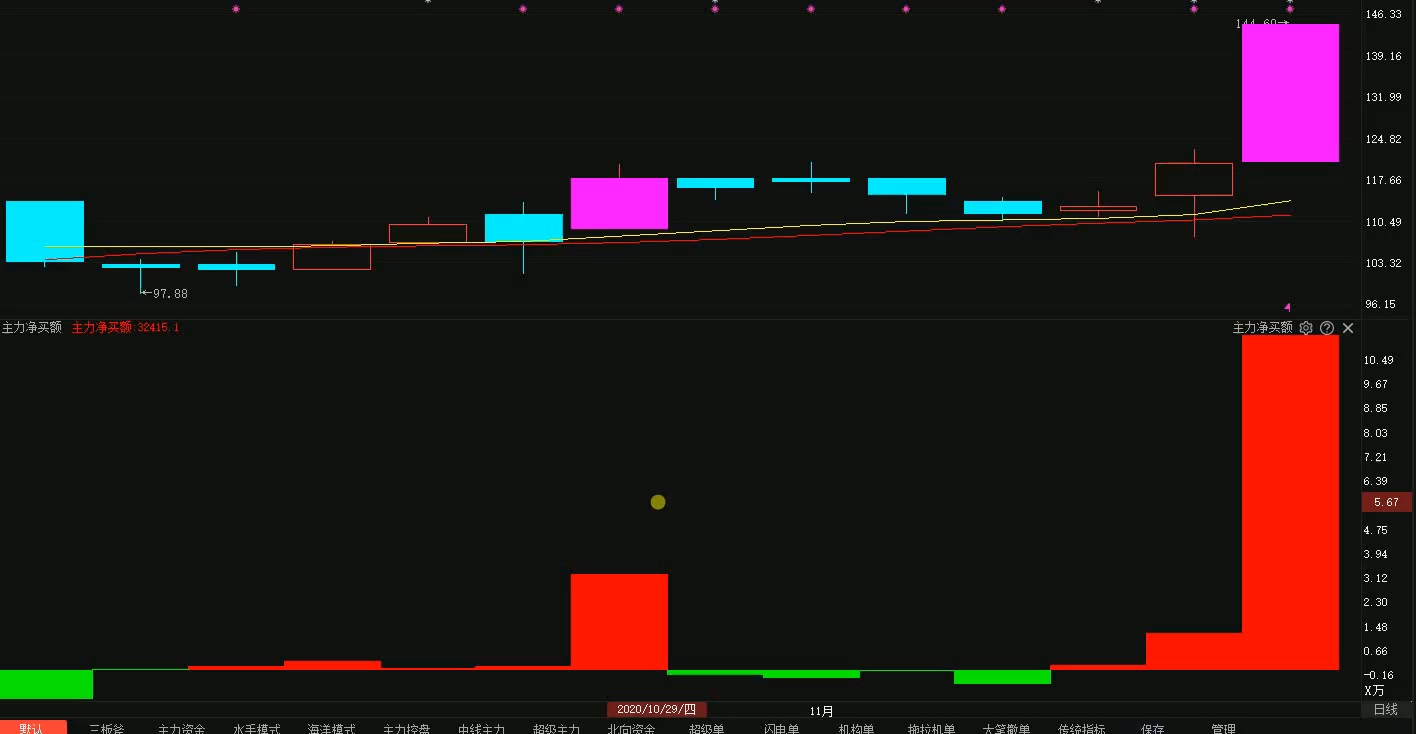
Task: Select the 机构单 tab
Action: pyautogui.click(x=856, y=729)
